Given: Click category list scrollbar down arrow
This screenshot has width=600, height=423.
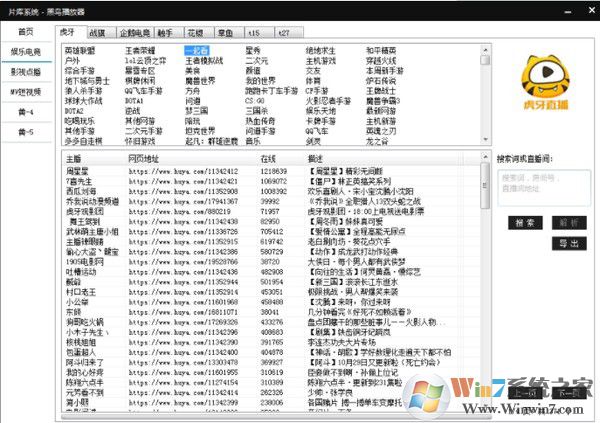Looking at the screenshot, I should [485, 140].
